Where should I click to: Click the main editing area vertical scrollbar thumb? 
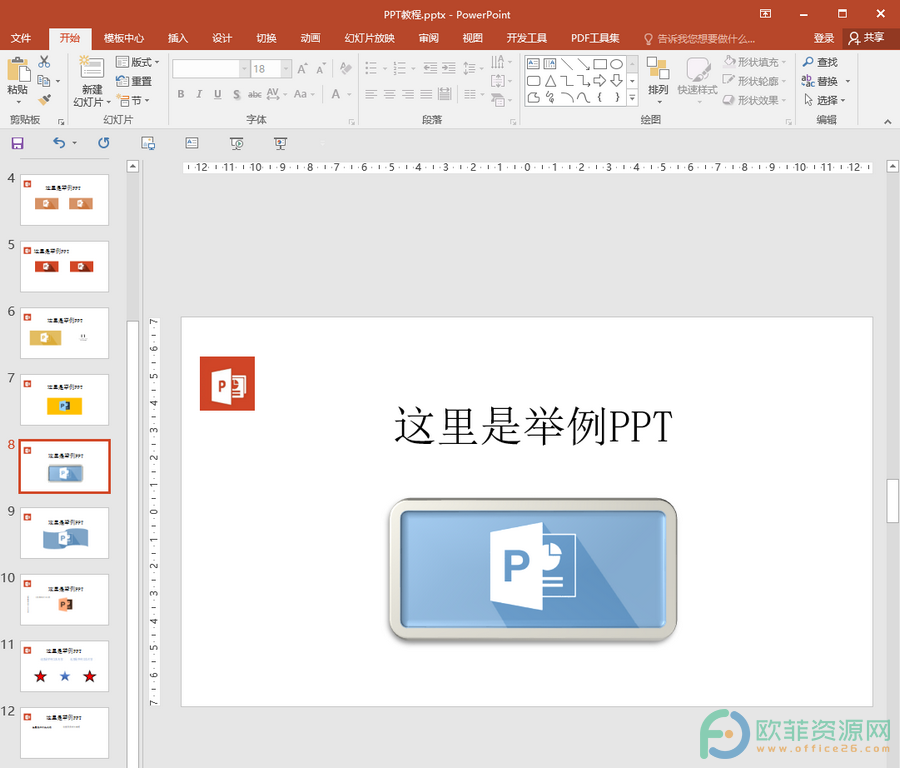coord(892,501)
